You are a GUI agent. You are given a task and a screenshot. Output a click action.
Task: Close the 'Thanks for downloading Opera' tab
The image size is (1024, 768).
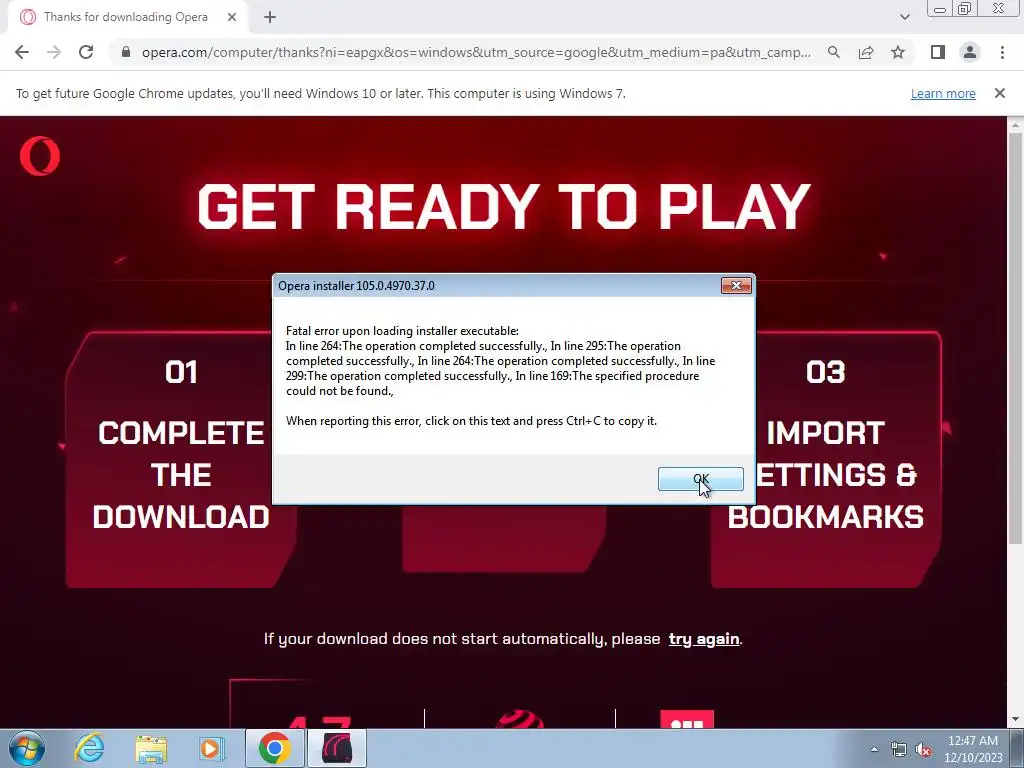click(232, 17)
